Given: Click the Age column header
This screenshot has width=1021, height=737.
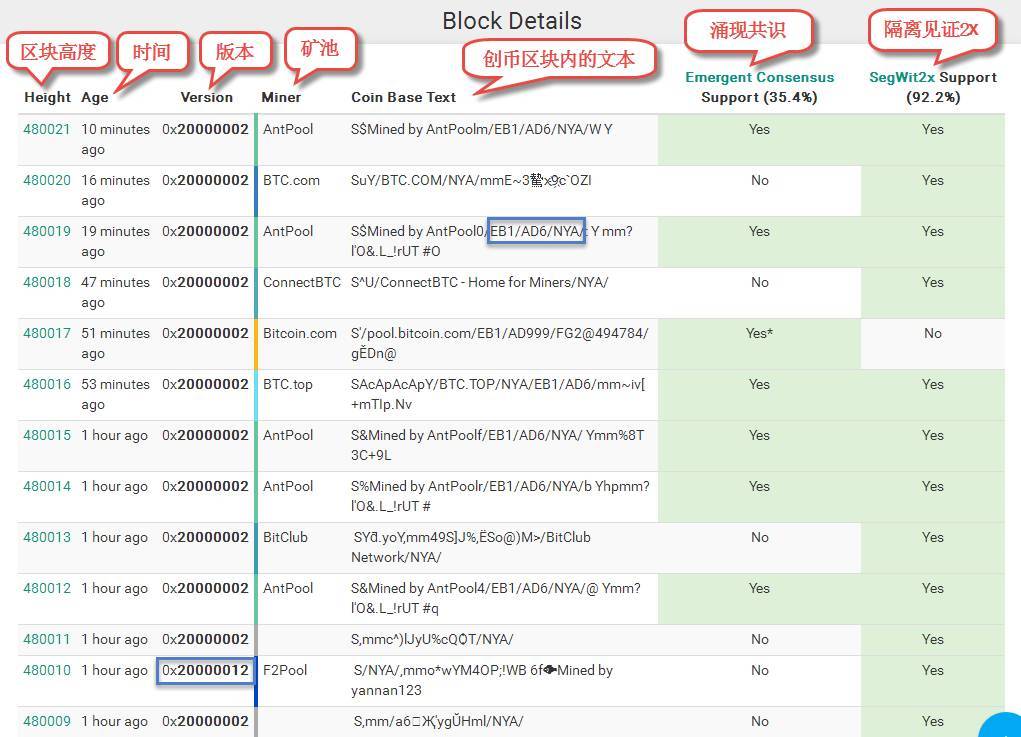Looking at the screenshot, I should click(x=94, y=98).
